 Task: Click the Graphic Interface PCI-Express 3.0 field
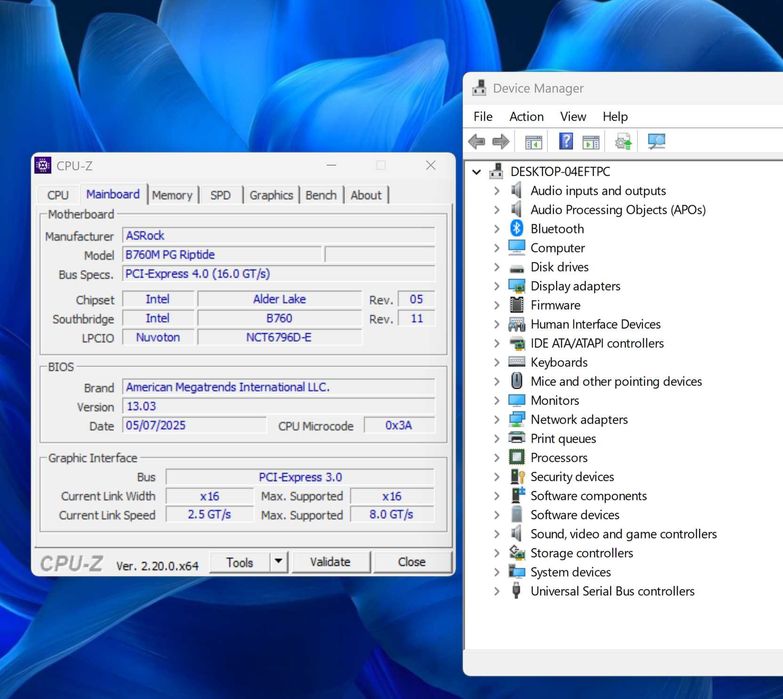click(300, 477)
